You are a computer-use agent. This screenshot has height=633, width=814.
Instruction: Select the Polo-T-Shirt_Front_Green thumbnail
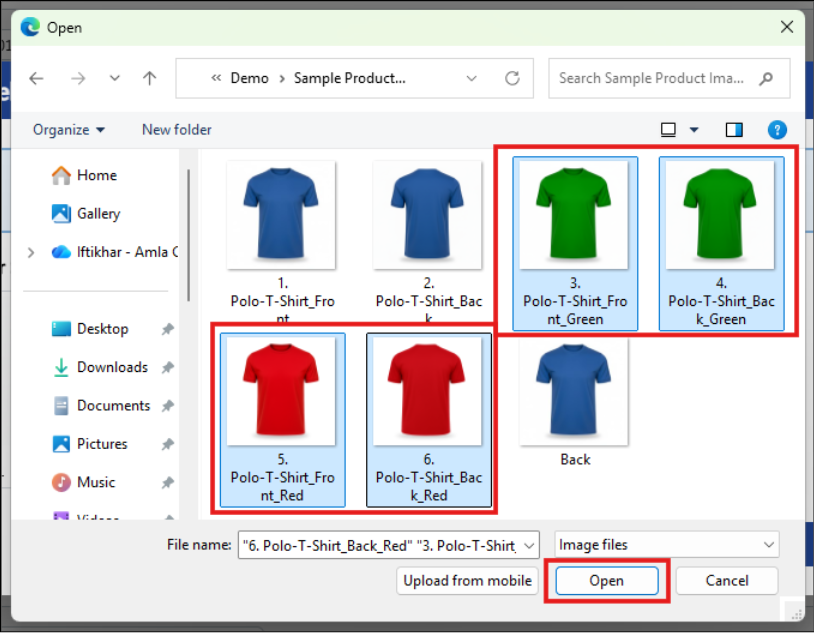click(575, 243)
